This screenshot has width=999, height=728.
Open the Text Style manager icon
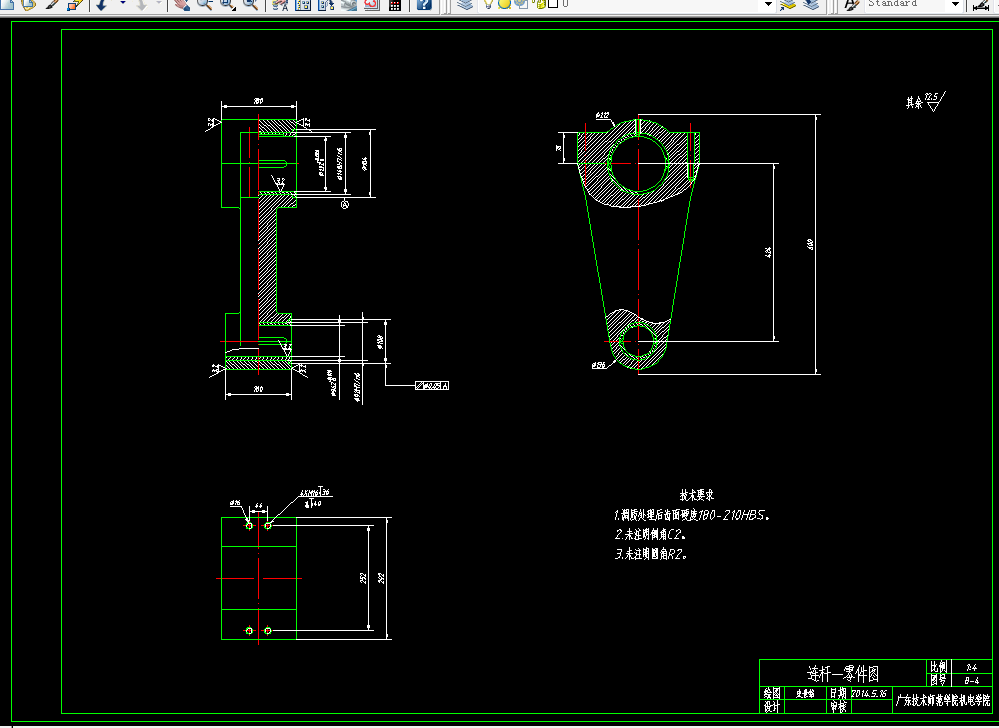pos(852,5)
